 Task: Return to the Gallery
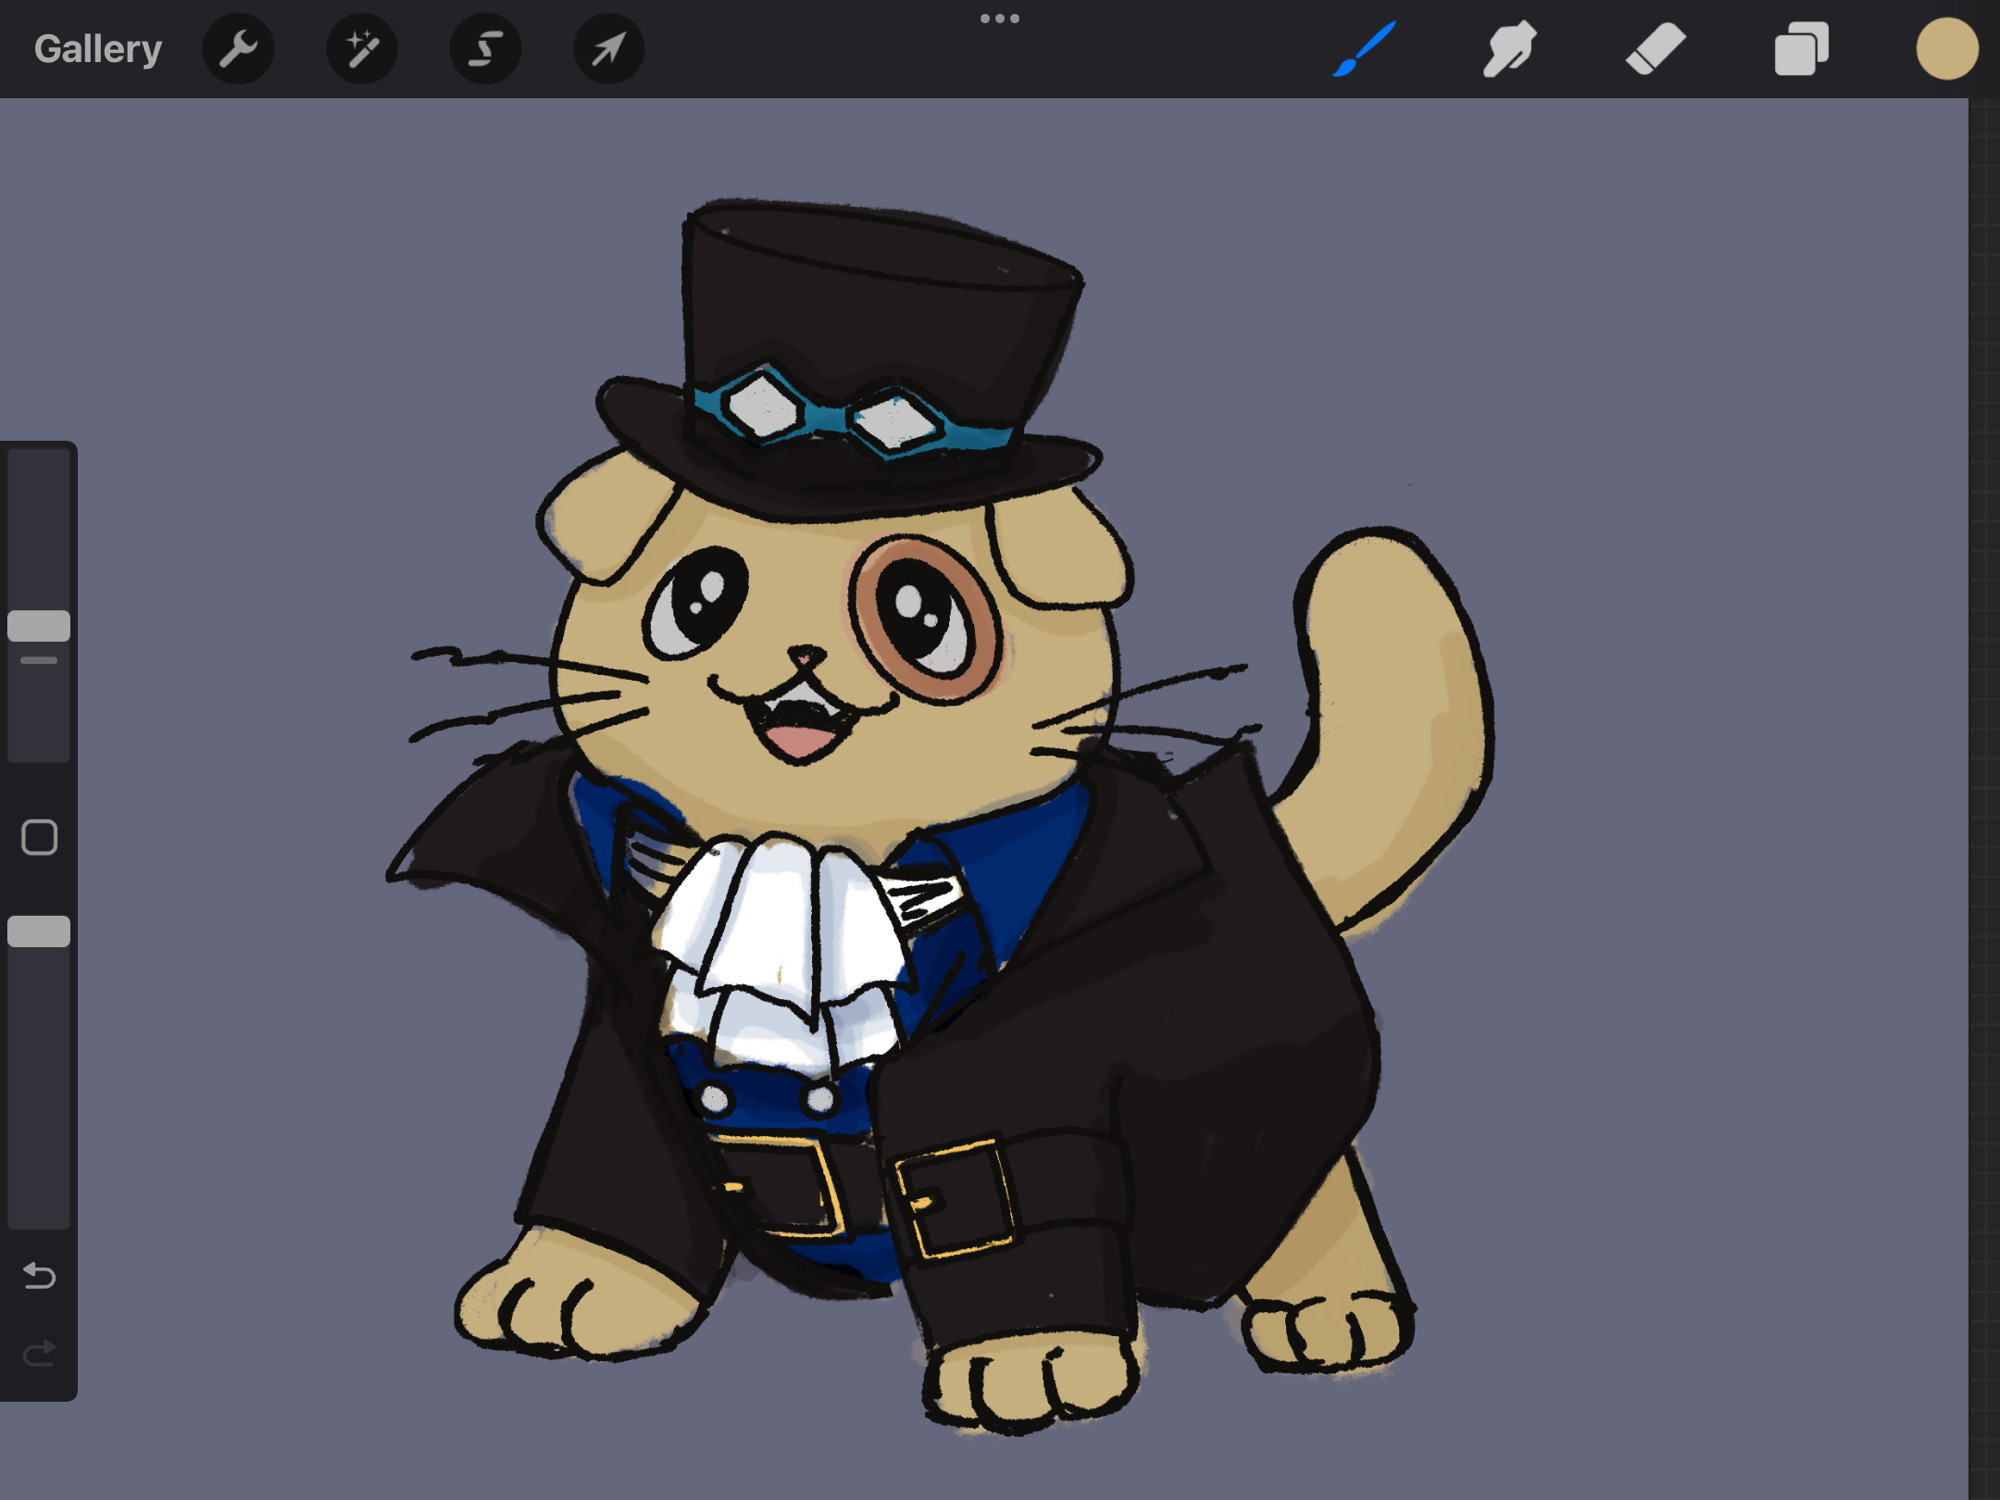click(x=97, y=49)
